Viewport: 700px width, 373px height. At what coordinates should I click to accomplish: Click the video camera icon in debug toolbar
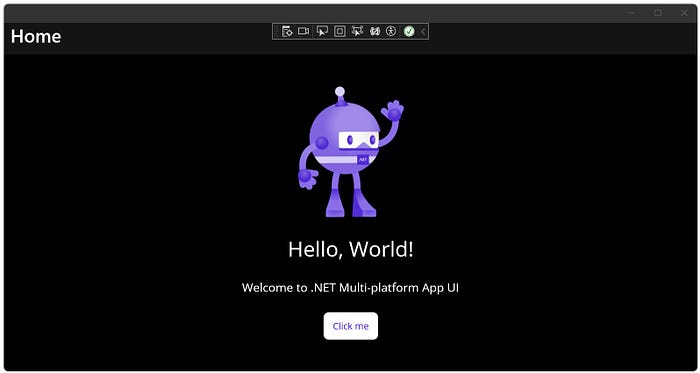[304, 31]
